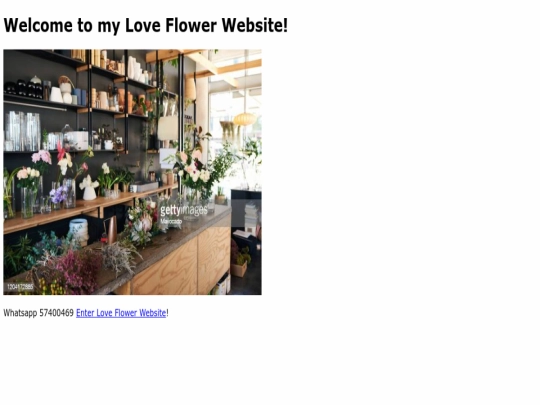Image resolution: width=540 pixels, height=405 pixels.
Task: Click the hanging yellow pendant lamp in photo
Action: [x=245, y=119]
